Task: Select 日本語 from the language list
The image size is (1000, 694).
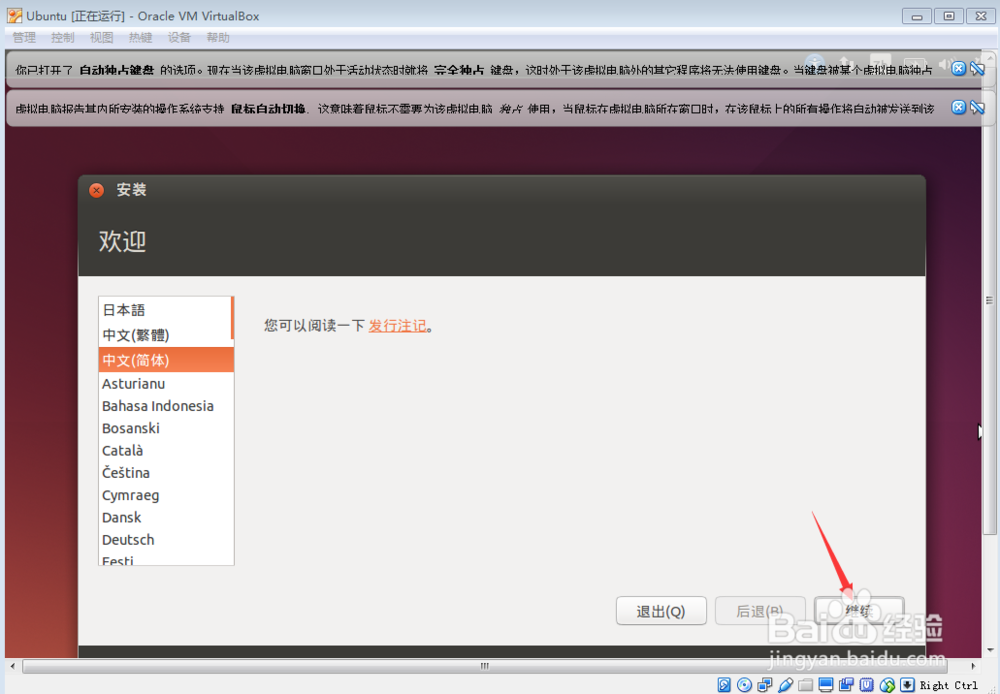Action: pyautogui.click(x=125, y=310)
